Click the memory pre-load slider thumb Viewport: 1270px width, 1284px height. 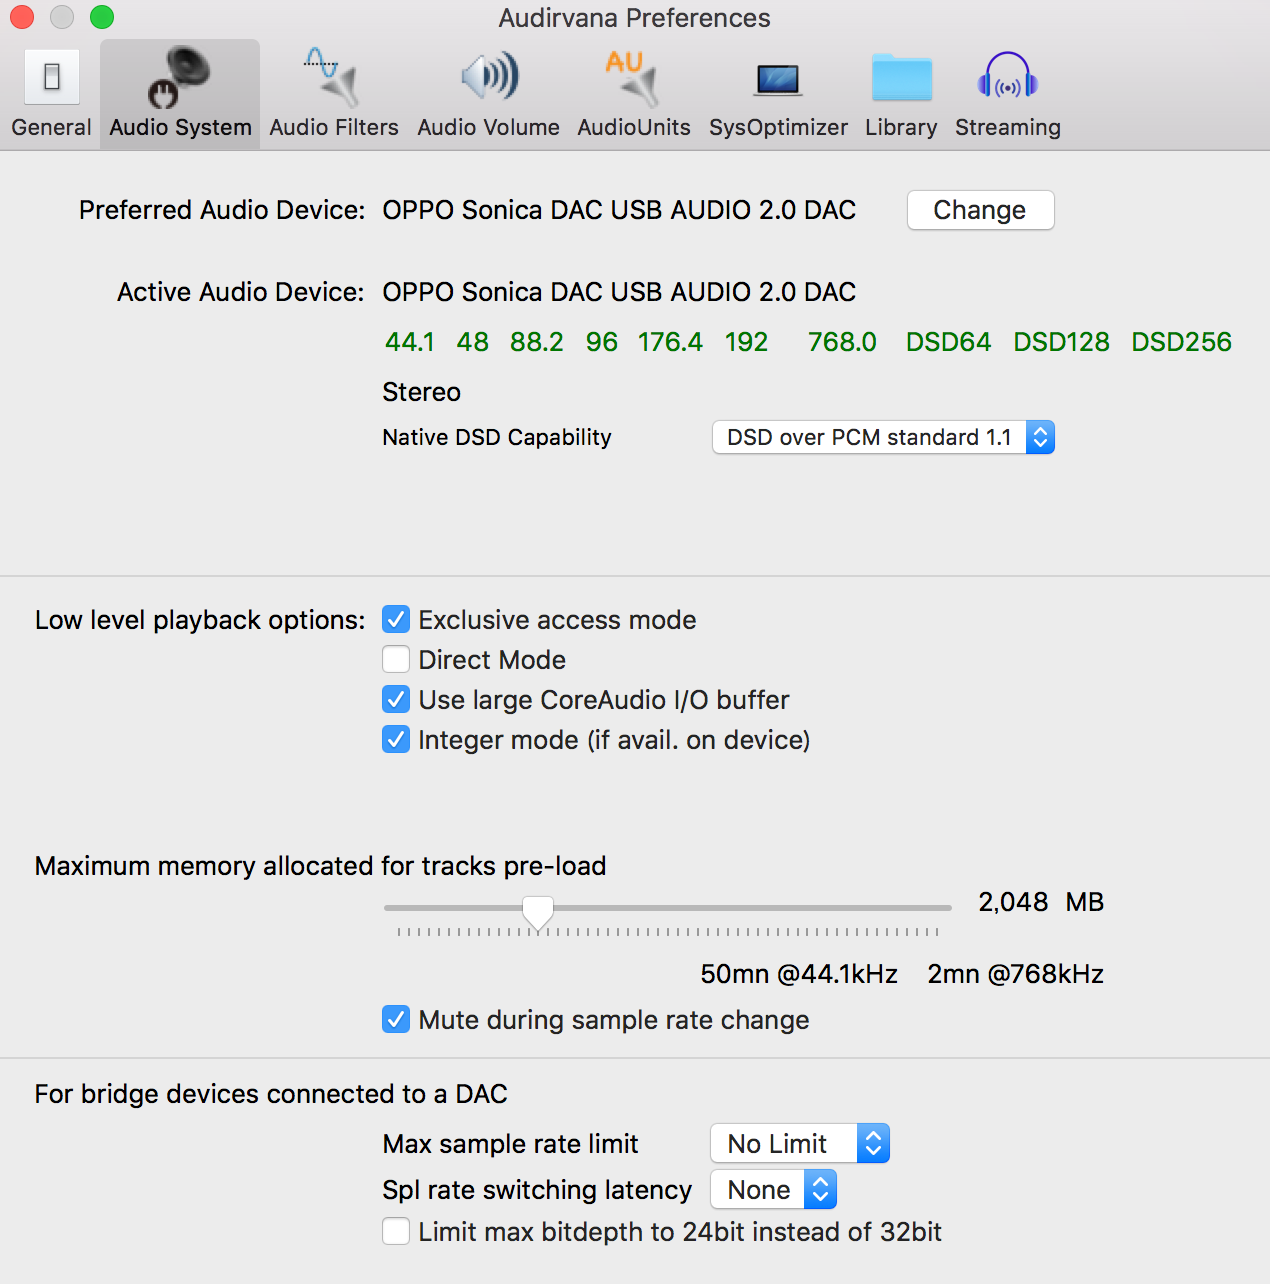(538, 912)
